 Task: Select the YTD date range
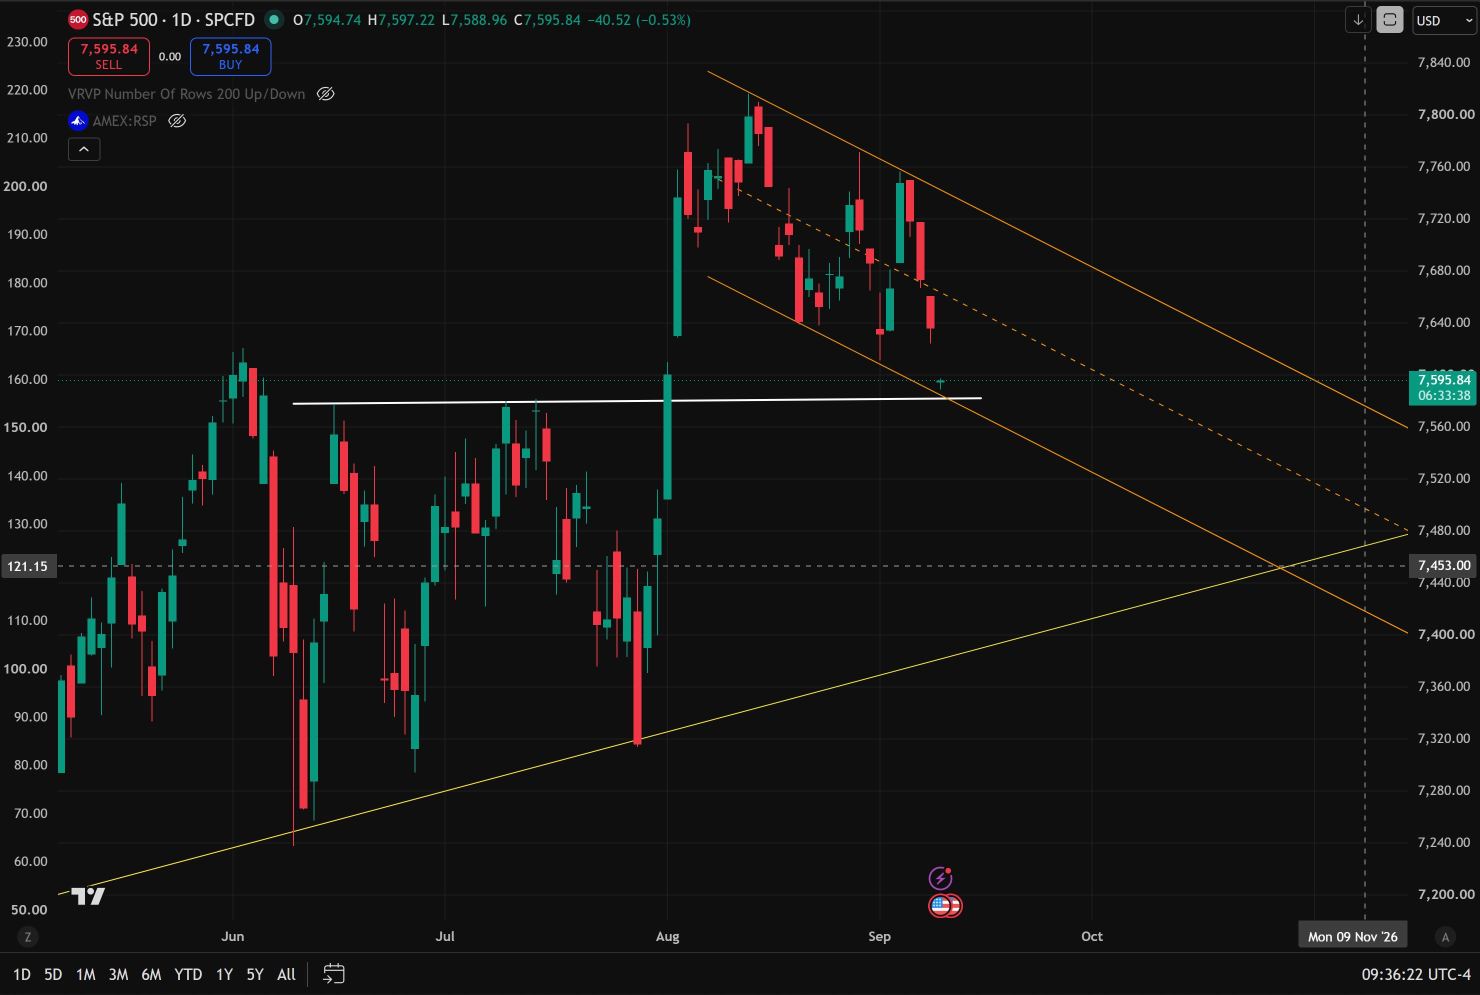coord(188,974)
